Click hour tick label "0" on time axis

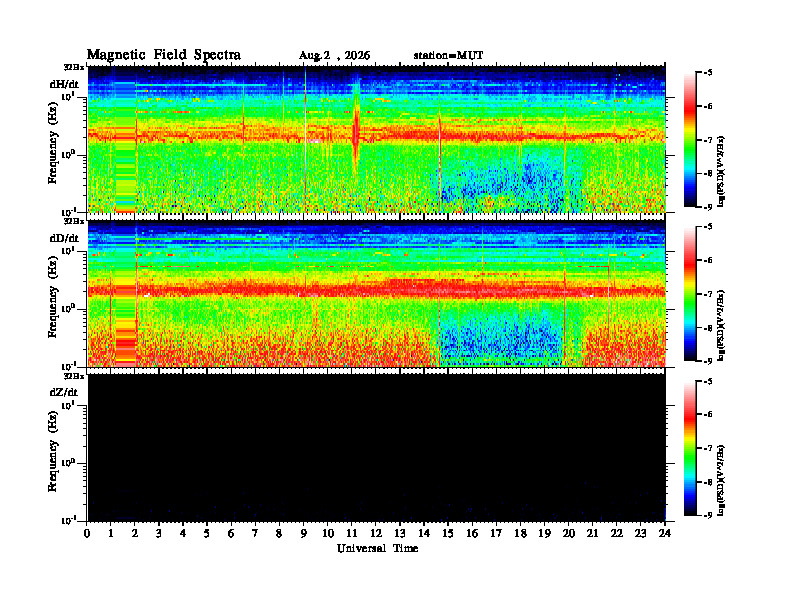[x=87, y=534]
